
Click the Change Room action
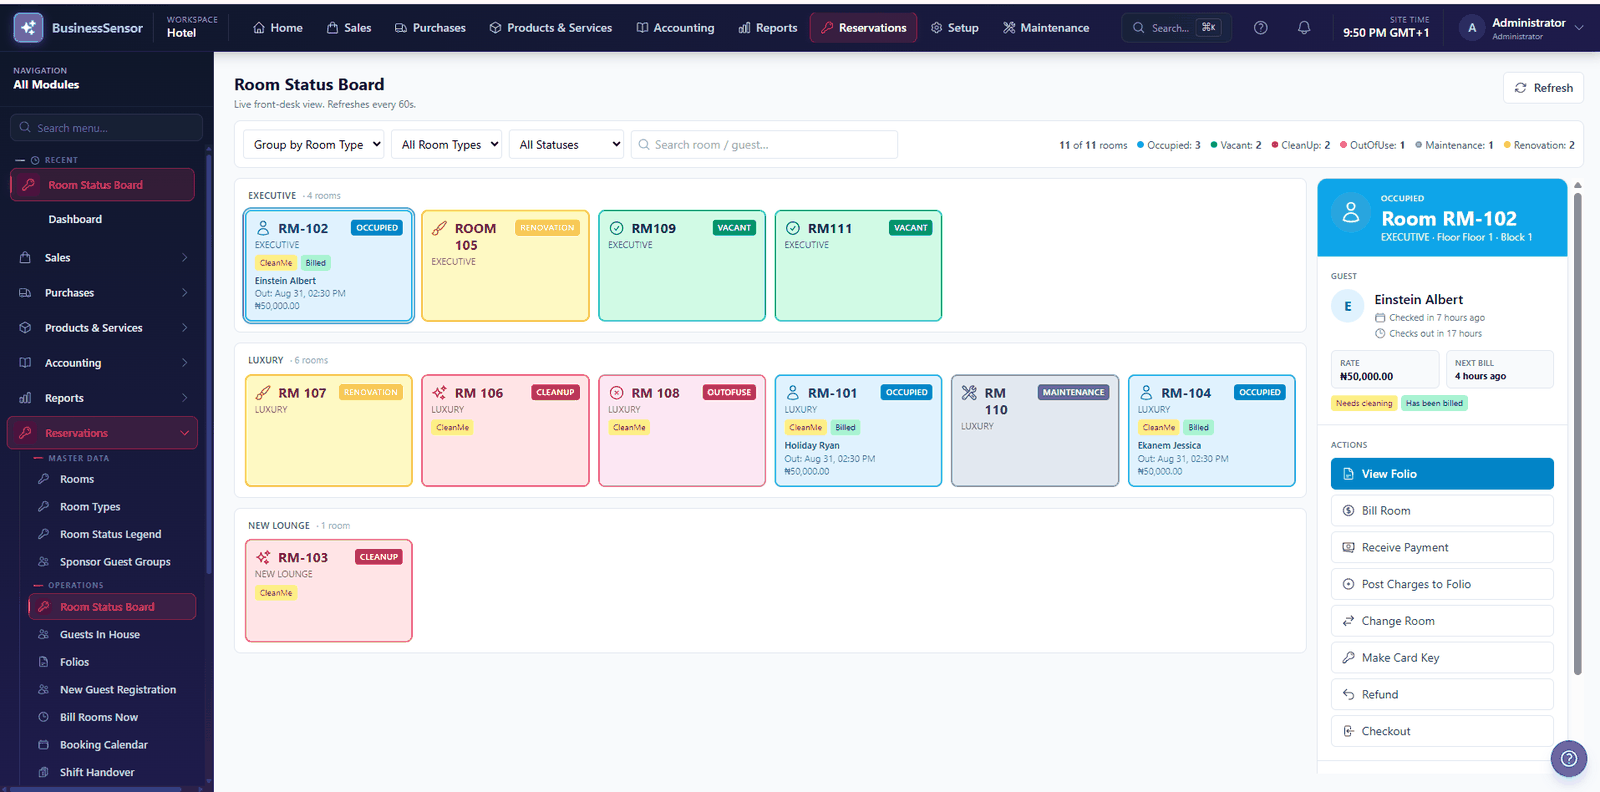click(x=1442, y=621)
